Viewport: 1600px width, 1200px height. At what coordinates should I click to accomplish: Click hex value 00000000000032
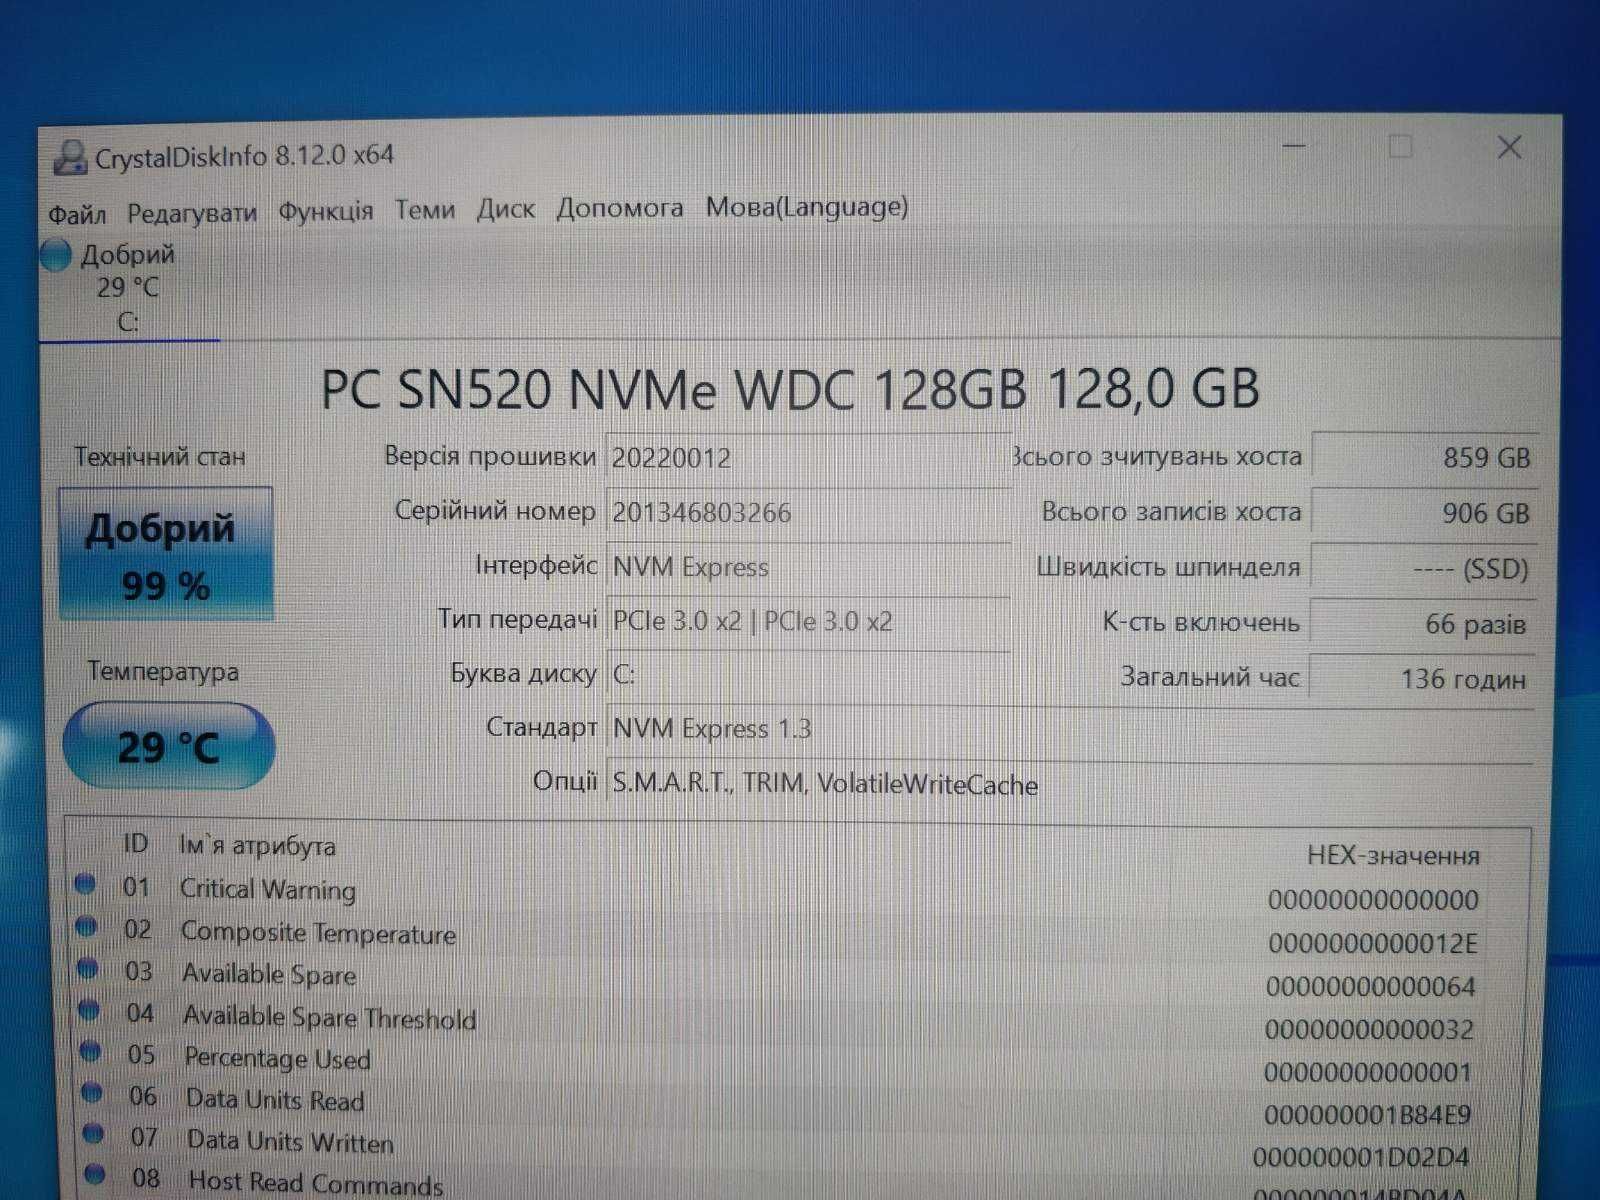[1369, 1030]
